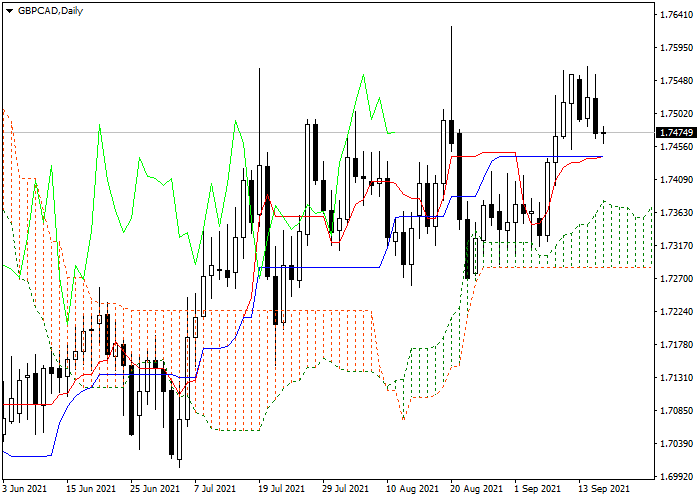Click price level 1.72240 on the scale
Image resolution: width=700 pixels, height=500 pixels.
[677, 312]
